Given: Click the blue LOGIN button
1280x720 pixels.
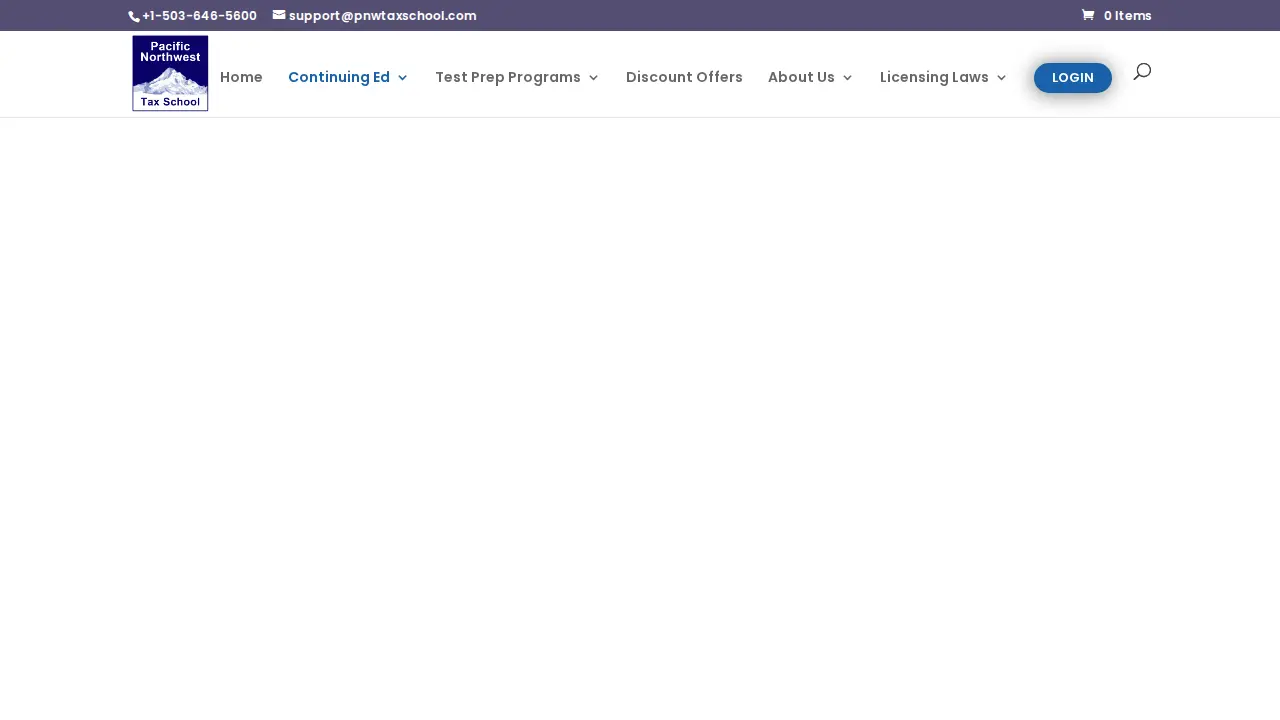Looking at the screenshot, I should click(x=1073, y=78).
